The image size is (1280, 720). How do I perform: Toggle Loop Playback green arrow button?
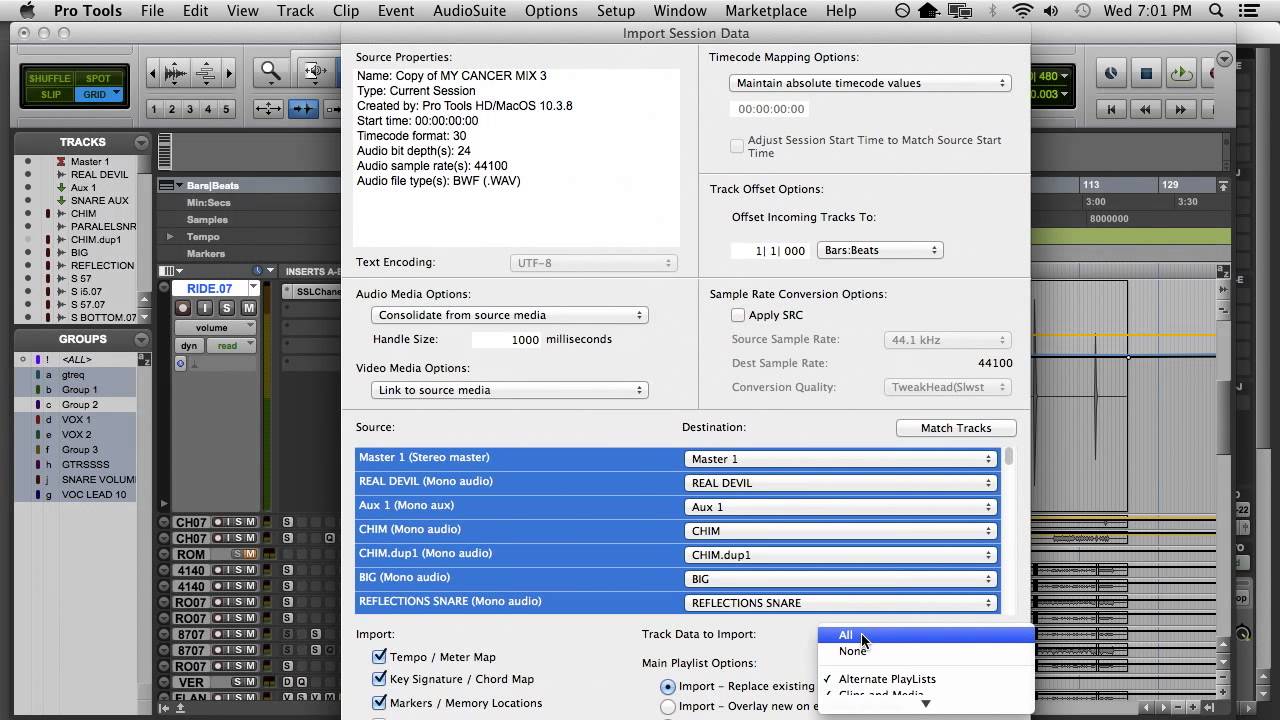click(1181, 73)
